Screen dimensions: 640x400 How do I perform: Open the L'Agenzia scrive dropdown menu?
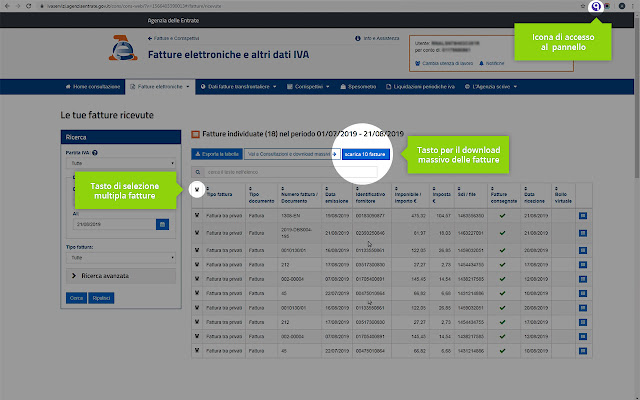(x=491, y=87)
